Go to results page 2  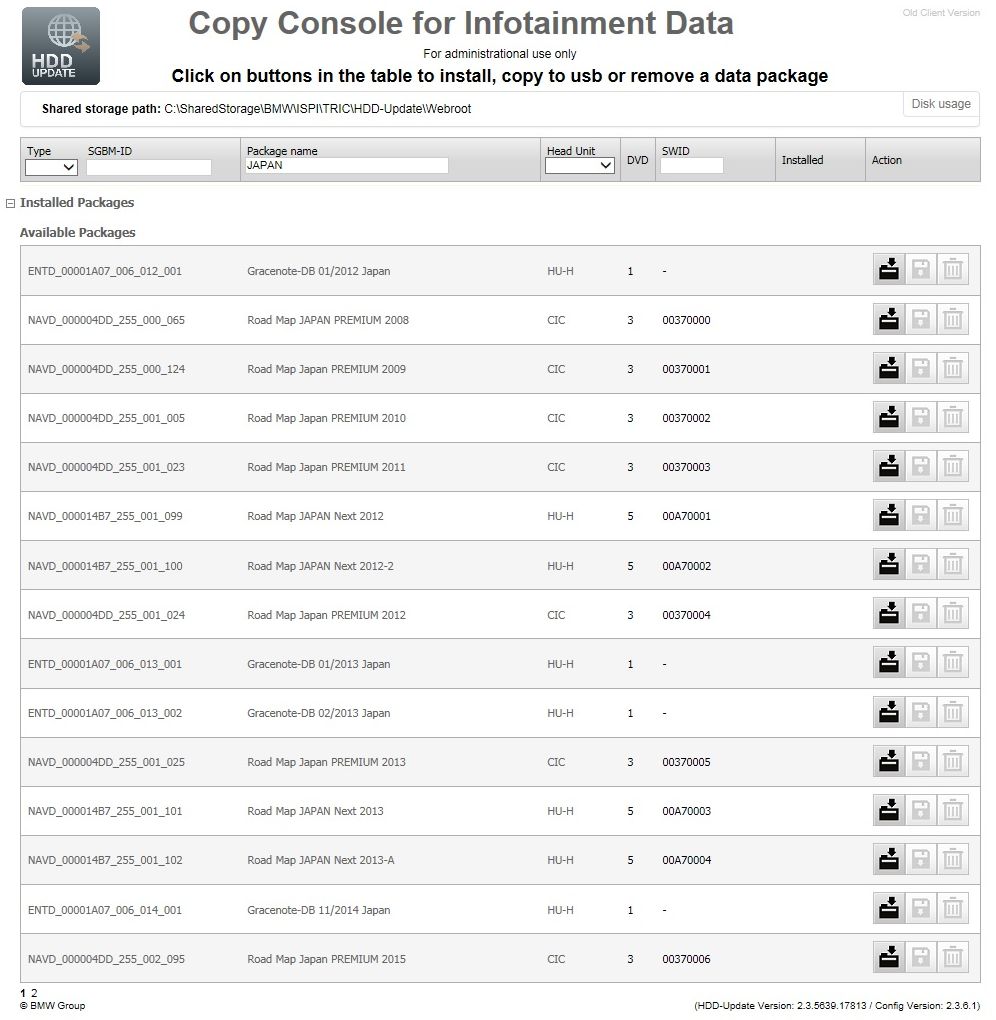tap(34, 993)
